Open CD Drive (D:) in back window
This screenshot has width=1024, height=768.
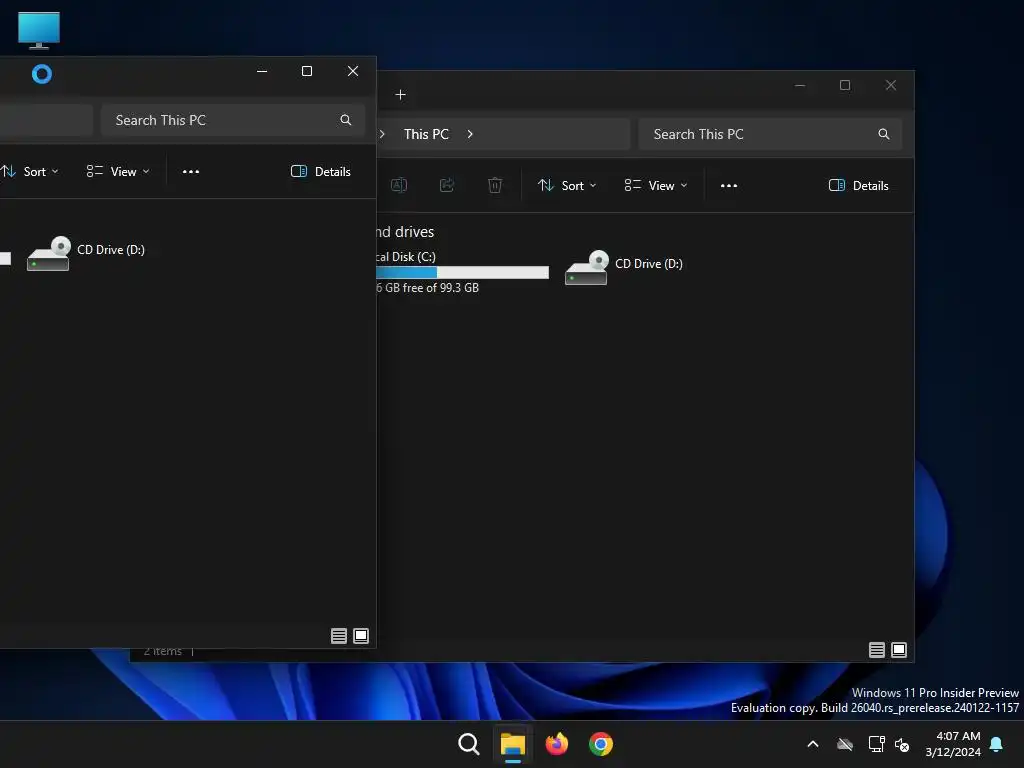pos(624,267)
